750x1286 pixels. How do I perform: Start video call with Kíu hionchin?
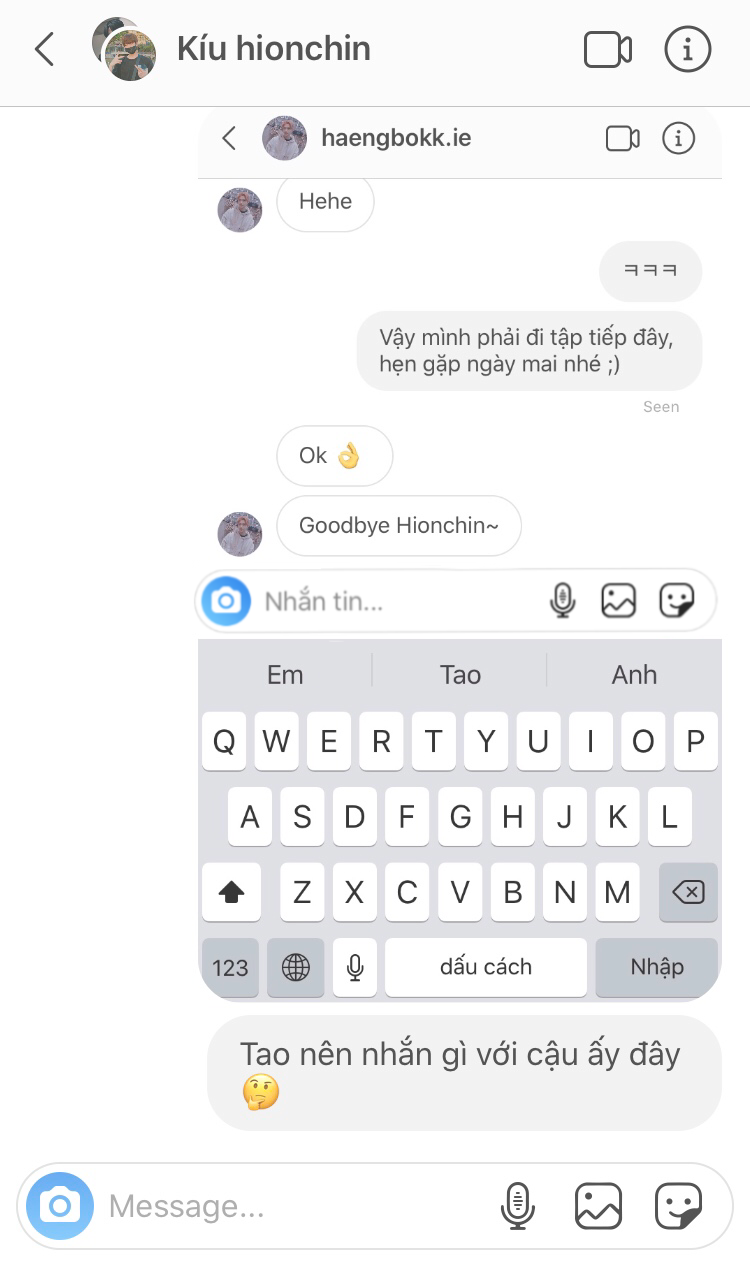(x=608, y=50)
